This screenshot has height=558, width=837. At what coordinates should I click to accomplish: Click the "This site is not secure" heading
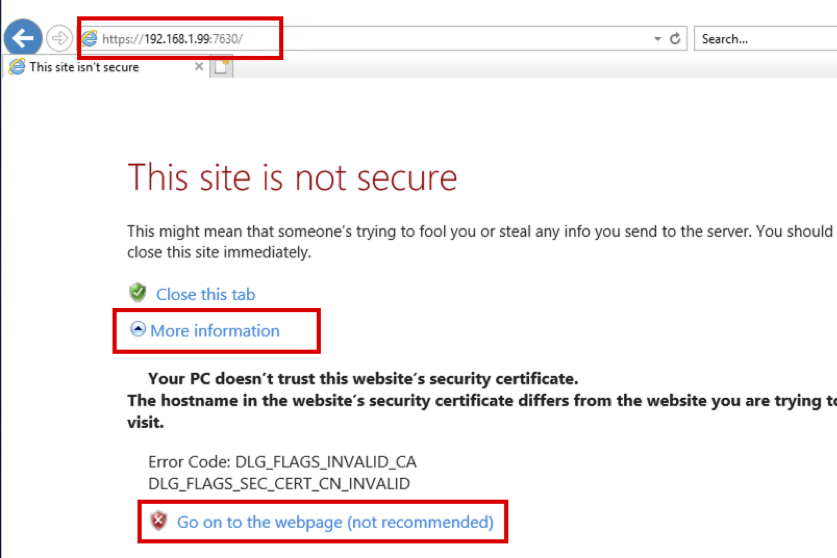tap(292, 178)
